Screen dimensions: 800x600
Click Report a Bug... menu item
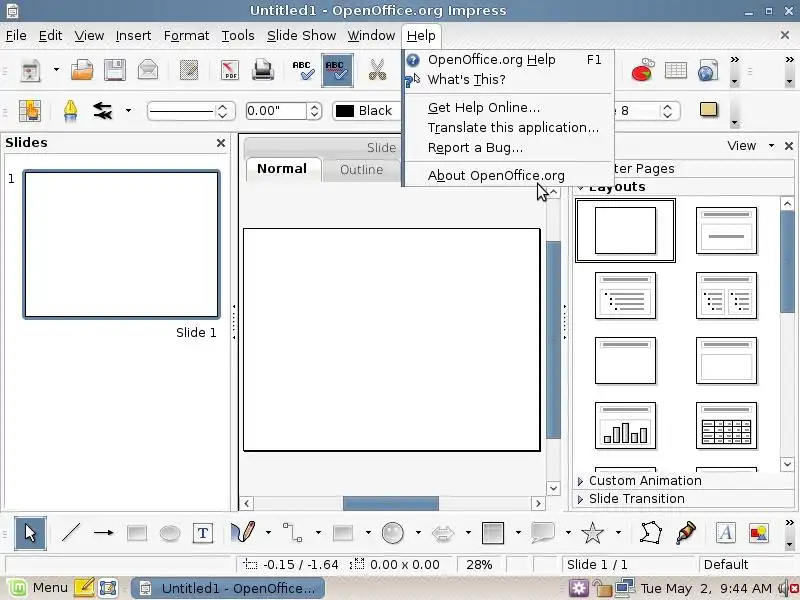click(509, 148)
